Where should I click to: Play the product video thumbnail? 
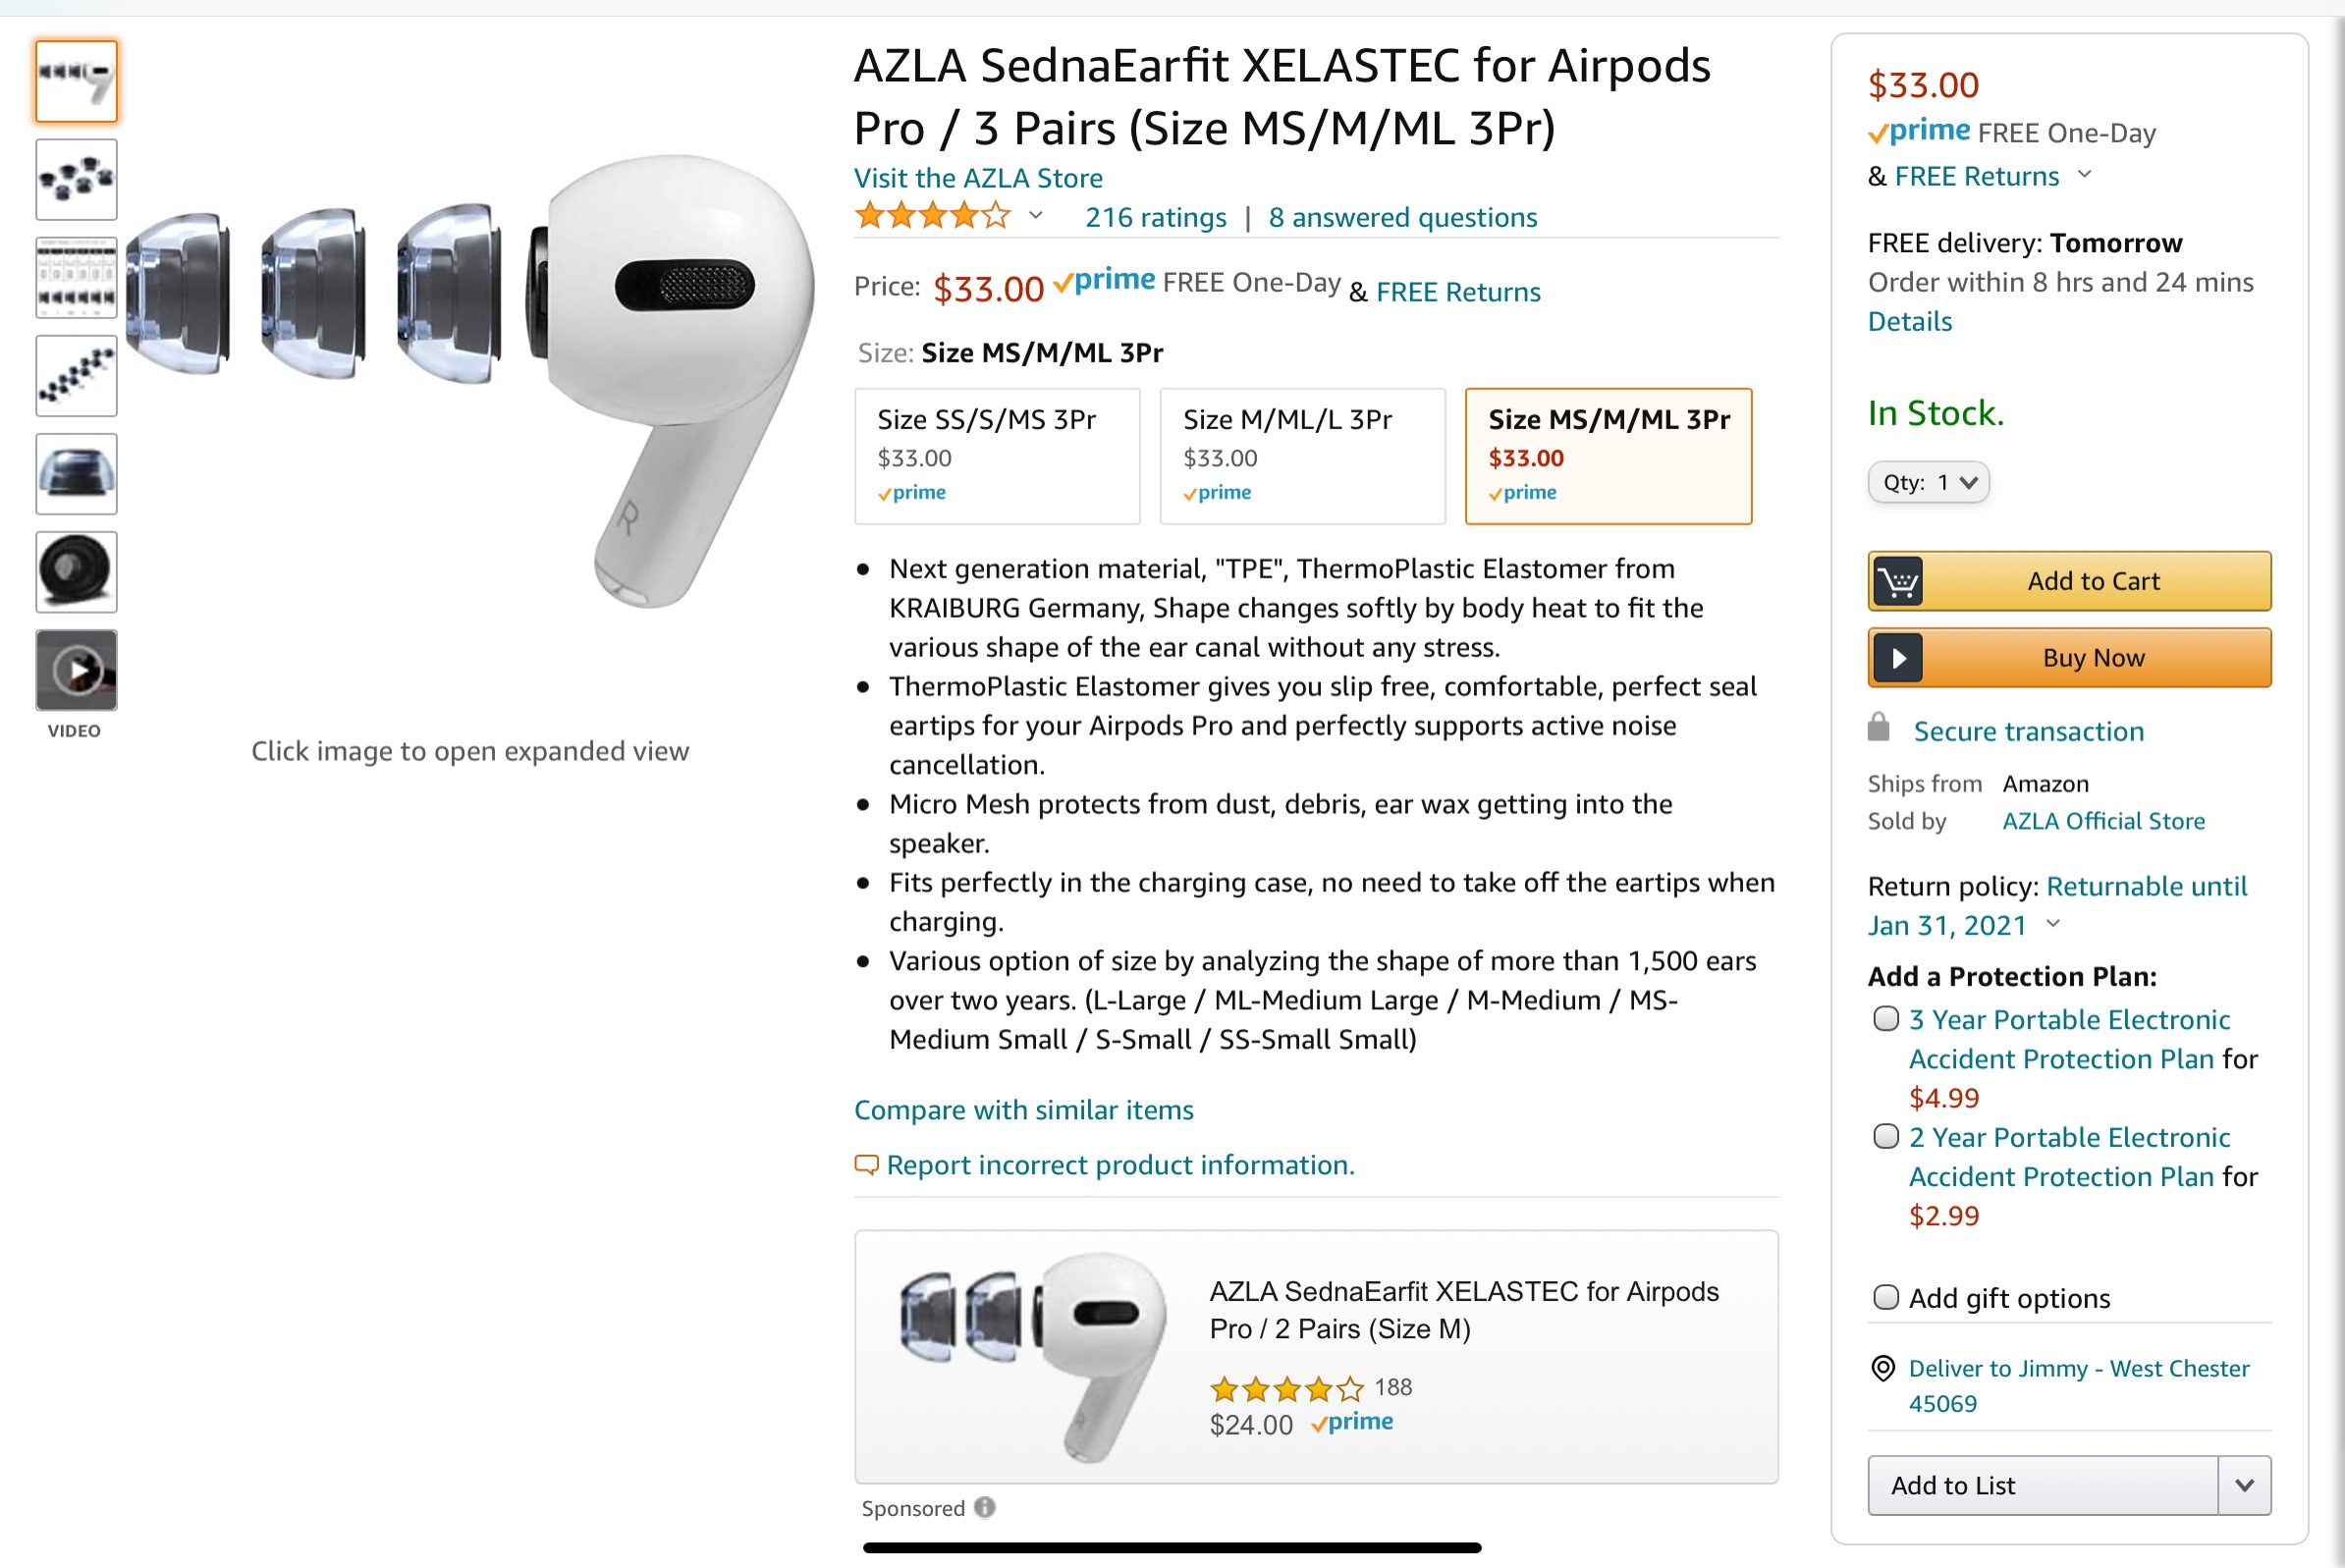point(76,670)
